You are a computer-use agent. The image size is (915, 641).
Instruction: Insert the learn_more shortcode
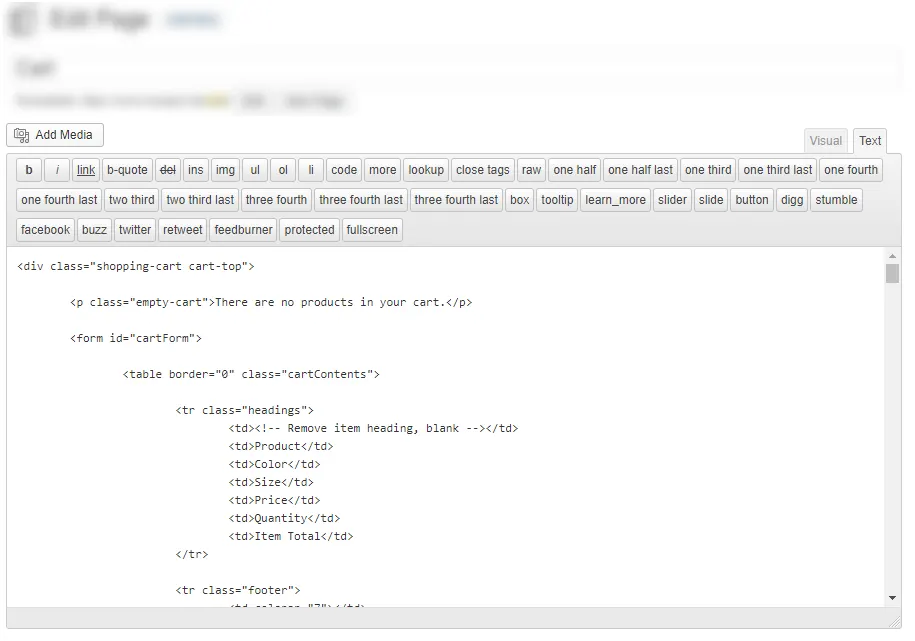click(x=616, y=200)
